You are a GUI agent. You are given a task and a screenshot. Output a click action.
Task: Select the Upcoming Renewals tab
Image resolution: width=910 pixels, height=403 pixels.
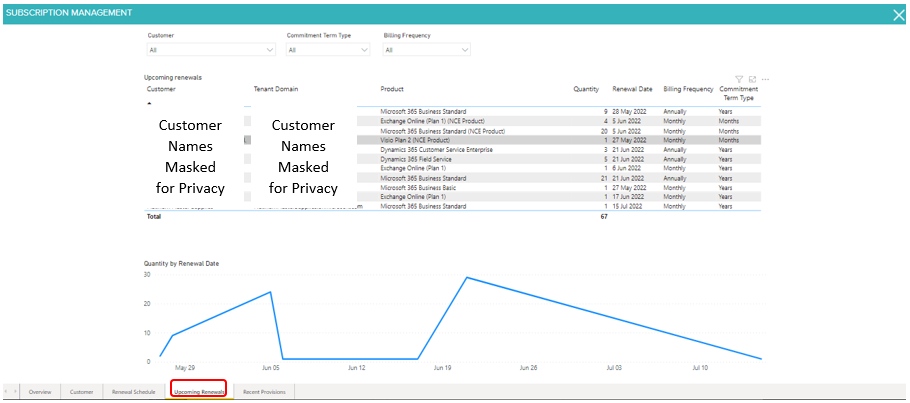(200, 392)
